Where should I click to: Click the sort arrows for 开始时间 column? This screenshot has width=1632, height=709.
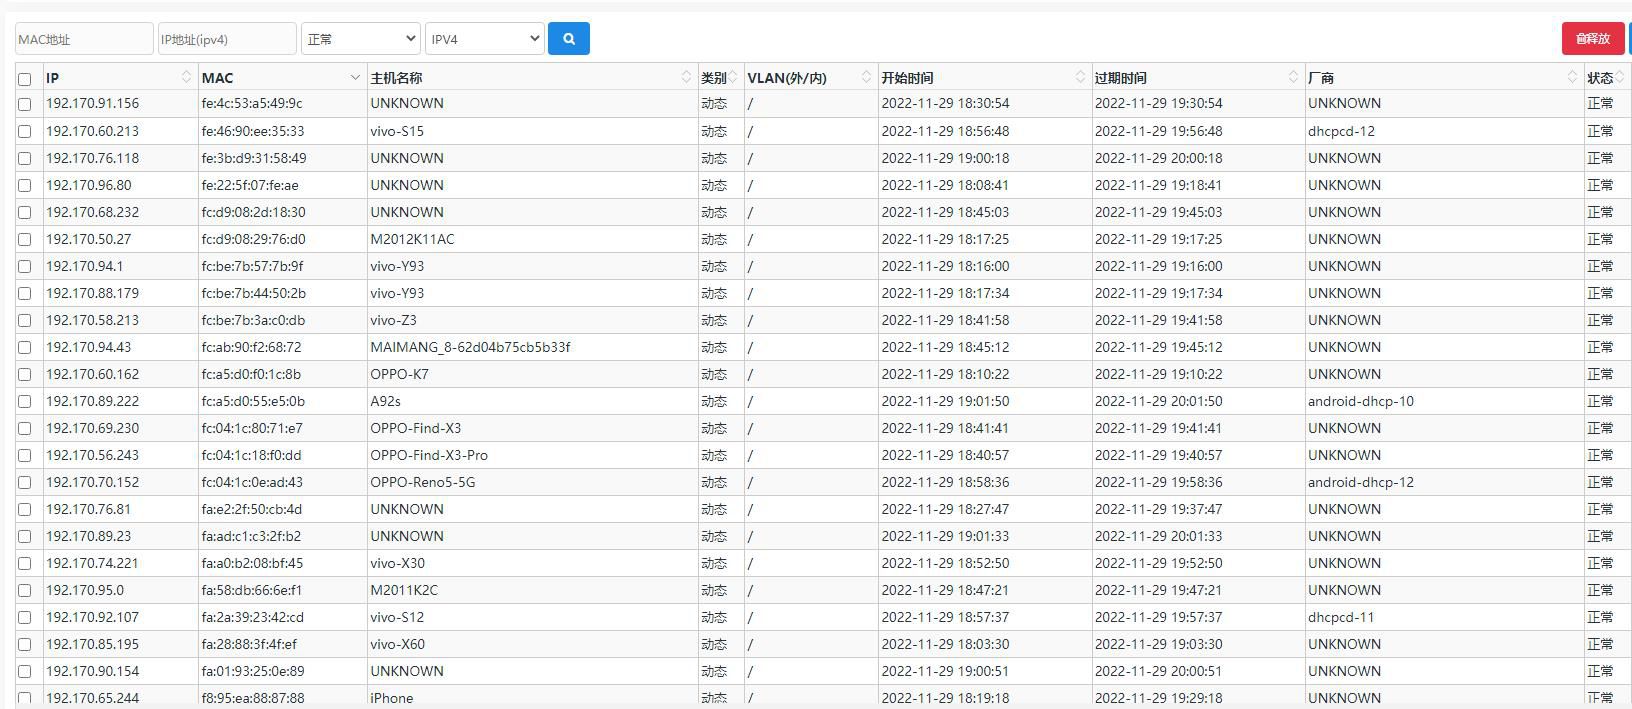coord(1080,77)
